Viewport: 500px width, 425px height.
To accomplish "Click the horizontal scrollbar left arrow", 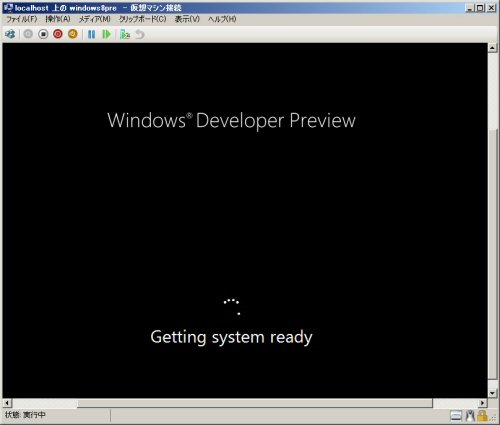I will tap(7, 403).
